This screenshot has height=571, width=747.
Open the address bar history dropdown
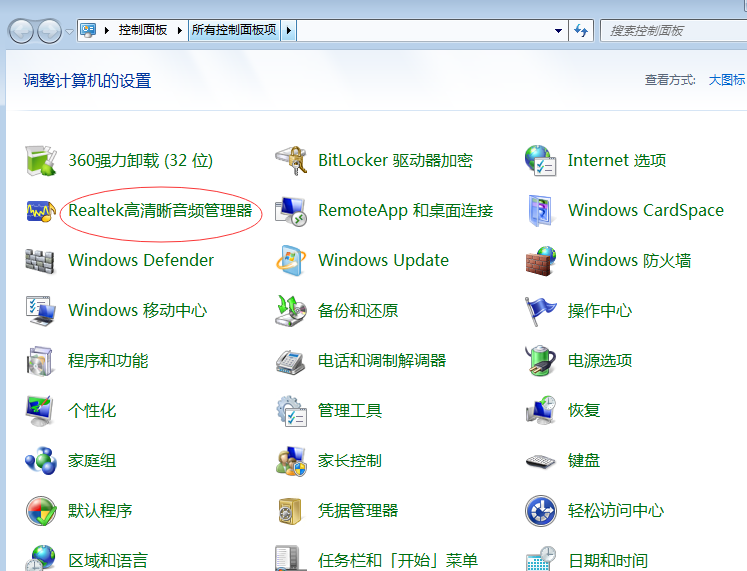coord(558,30)
